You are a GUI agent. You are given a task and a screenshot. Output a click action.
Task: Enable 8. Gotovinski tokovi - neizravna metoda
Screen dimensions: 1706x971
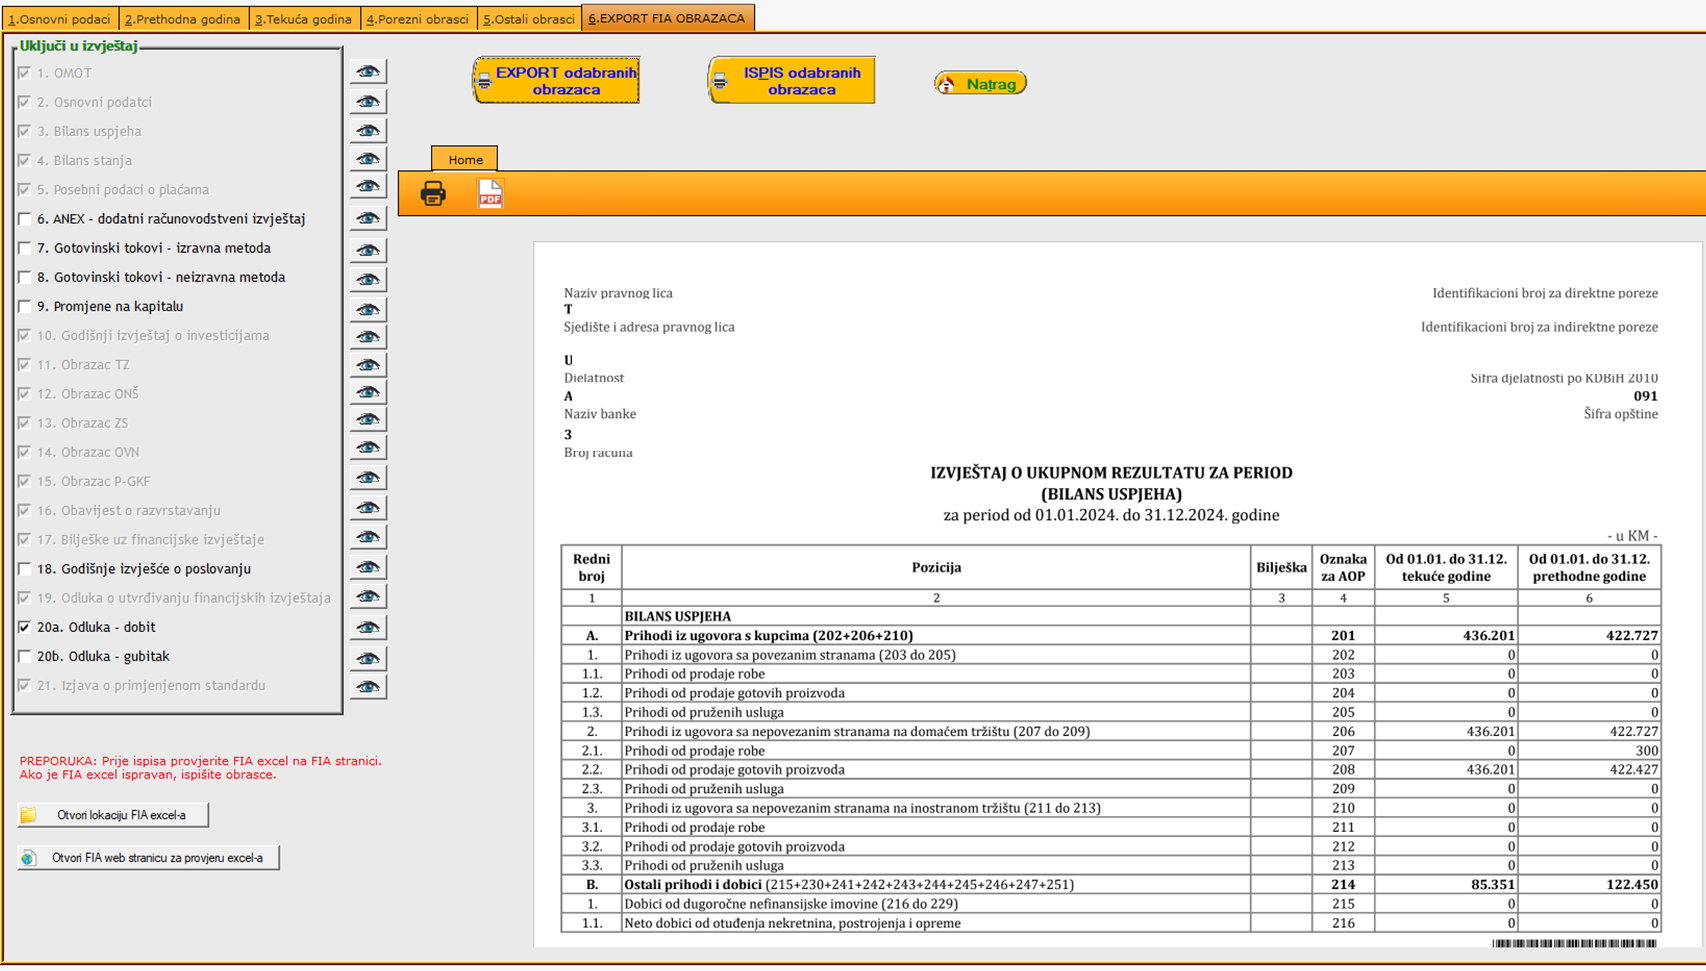pyautogui.click(x=25, y=277)
